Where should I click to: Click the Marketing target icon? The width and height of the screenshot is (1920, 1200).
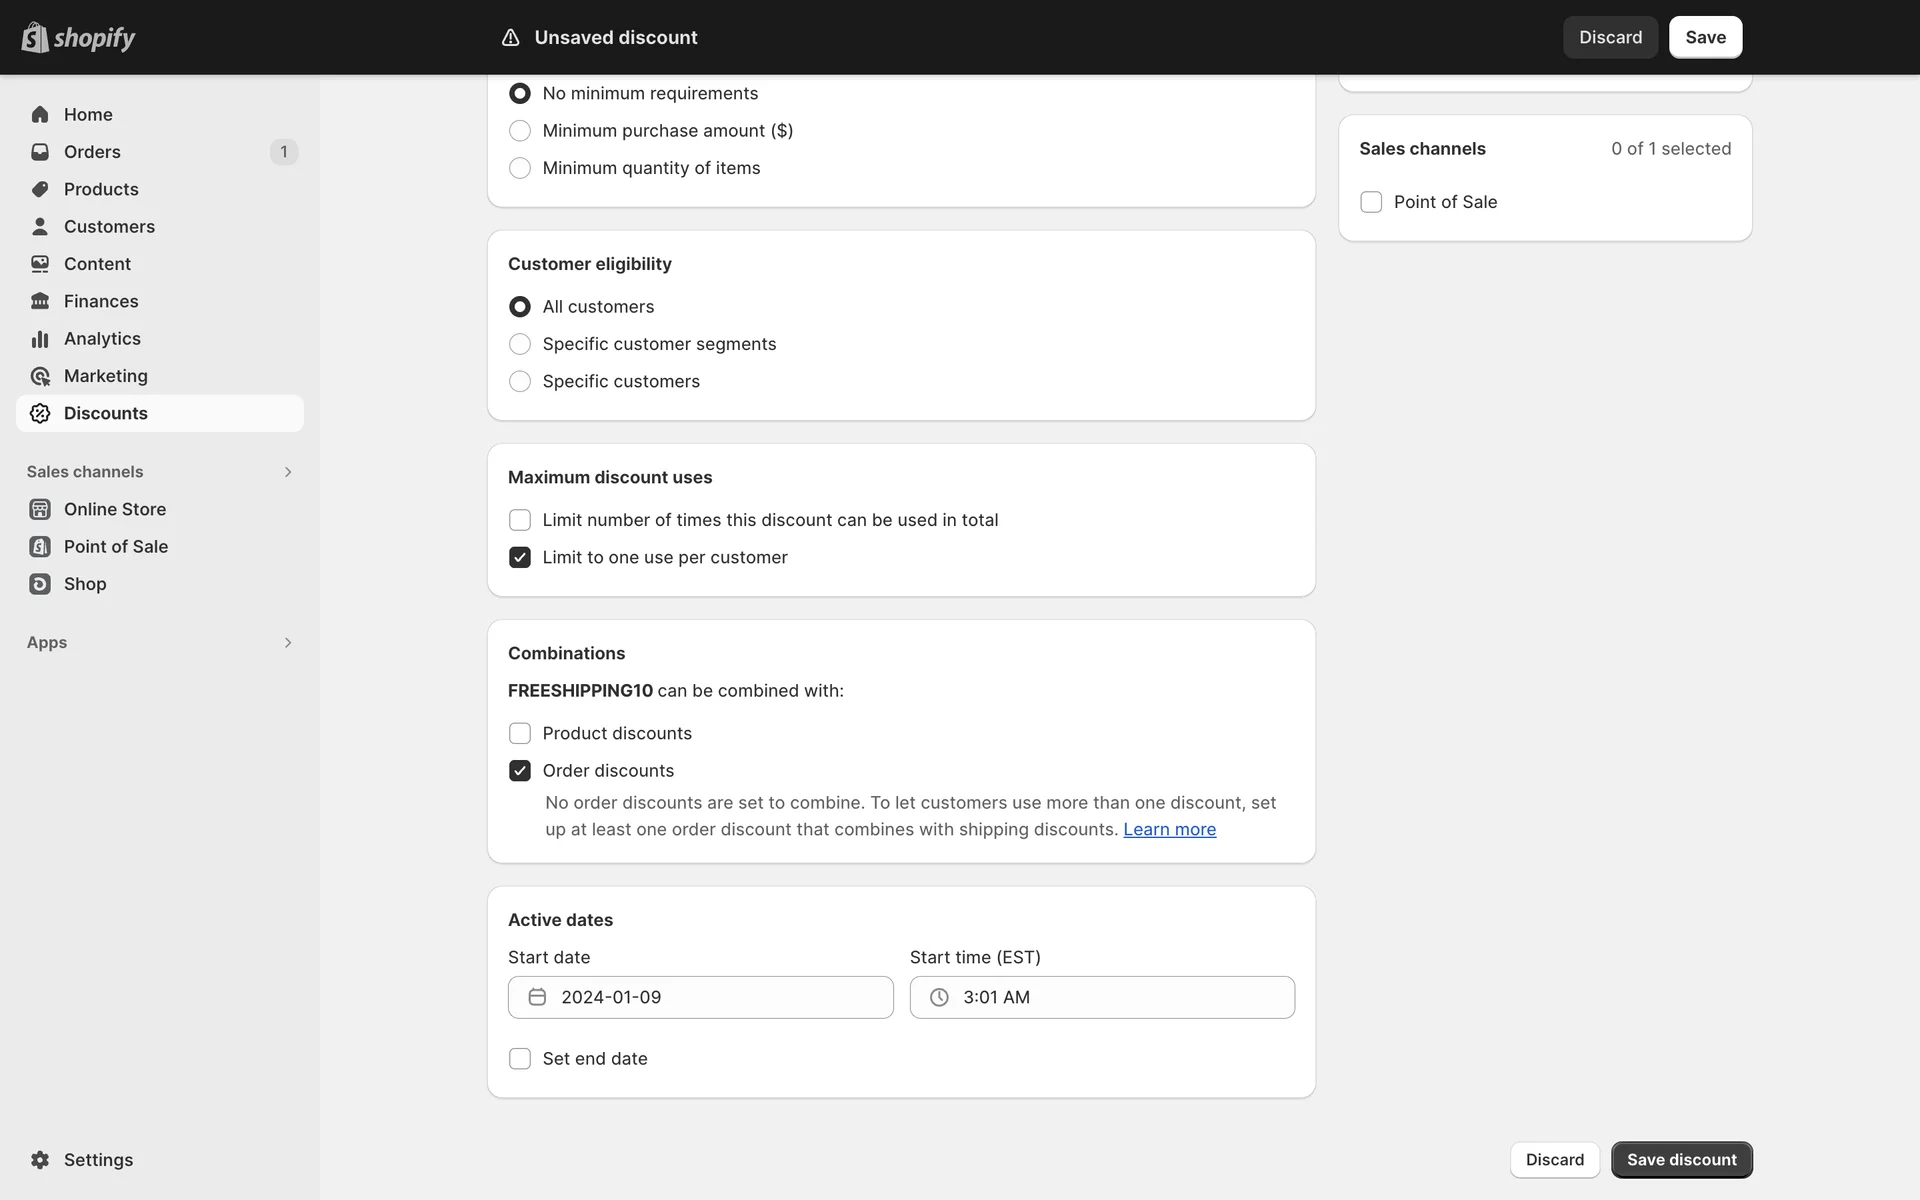point(40,376)
